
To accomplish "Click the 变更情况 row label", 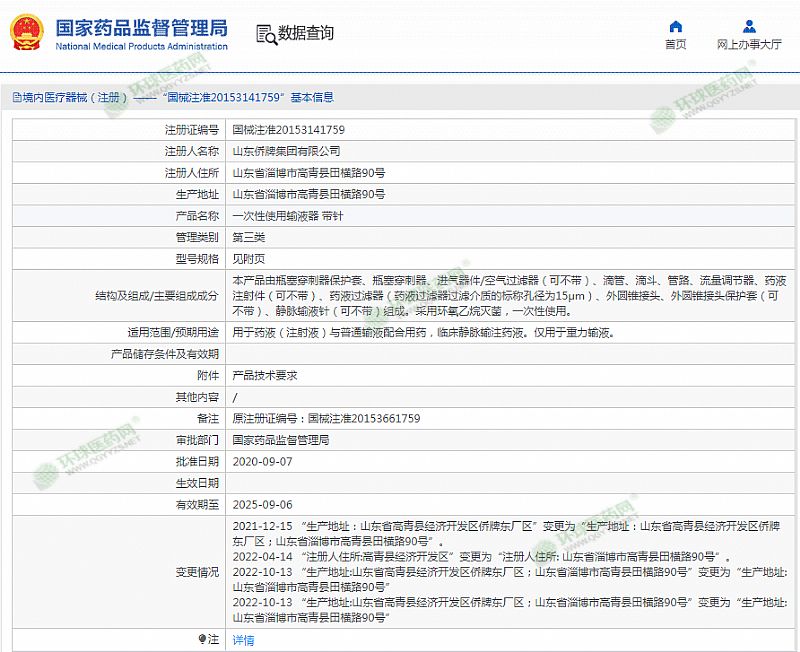I will [x=196, y=572].
